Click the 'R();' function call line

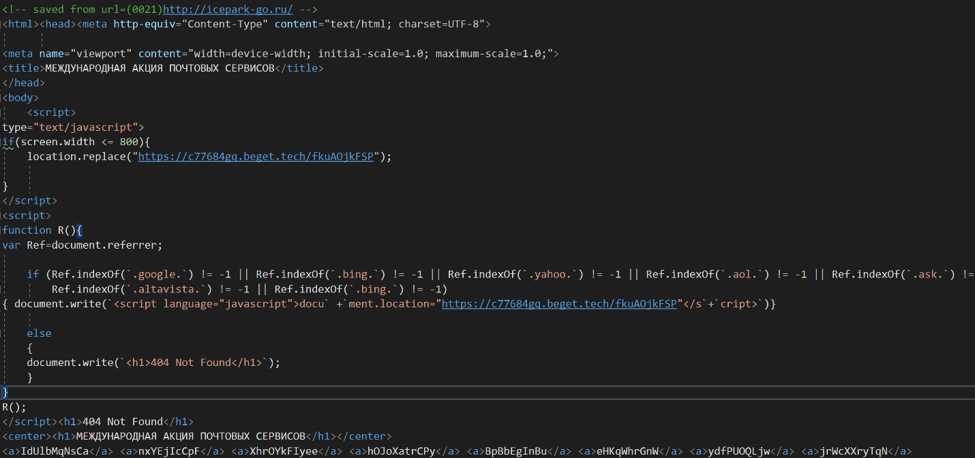click(x=15, y=407)
